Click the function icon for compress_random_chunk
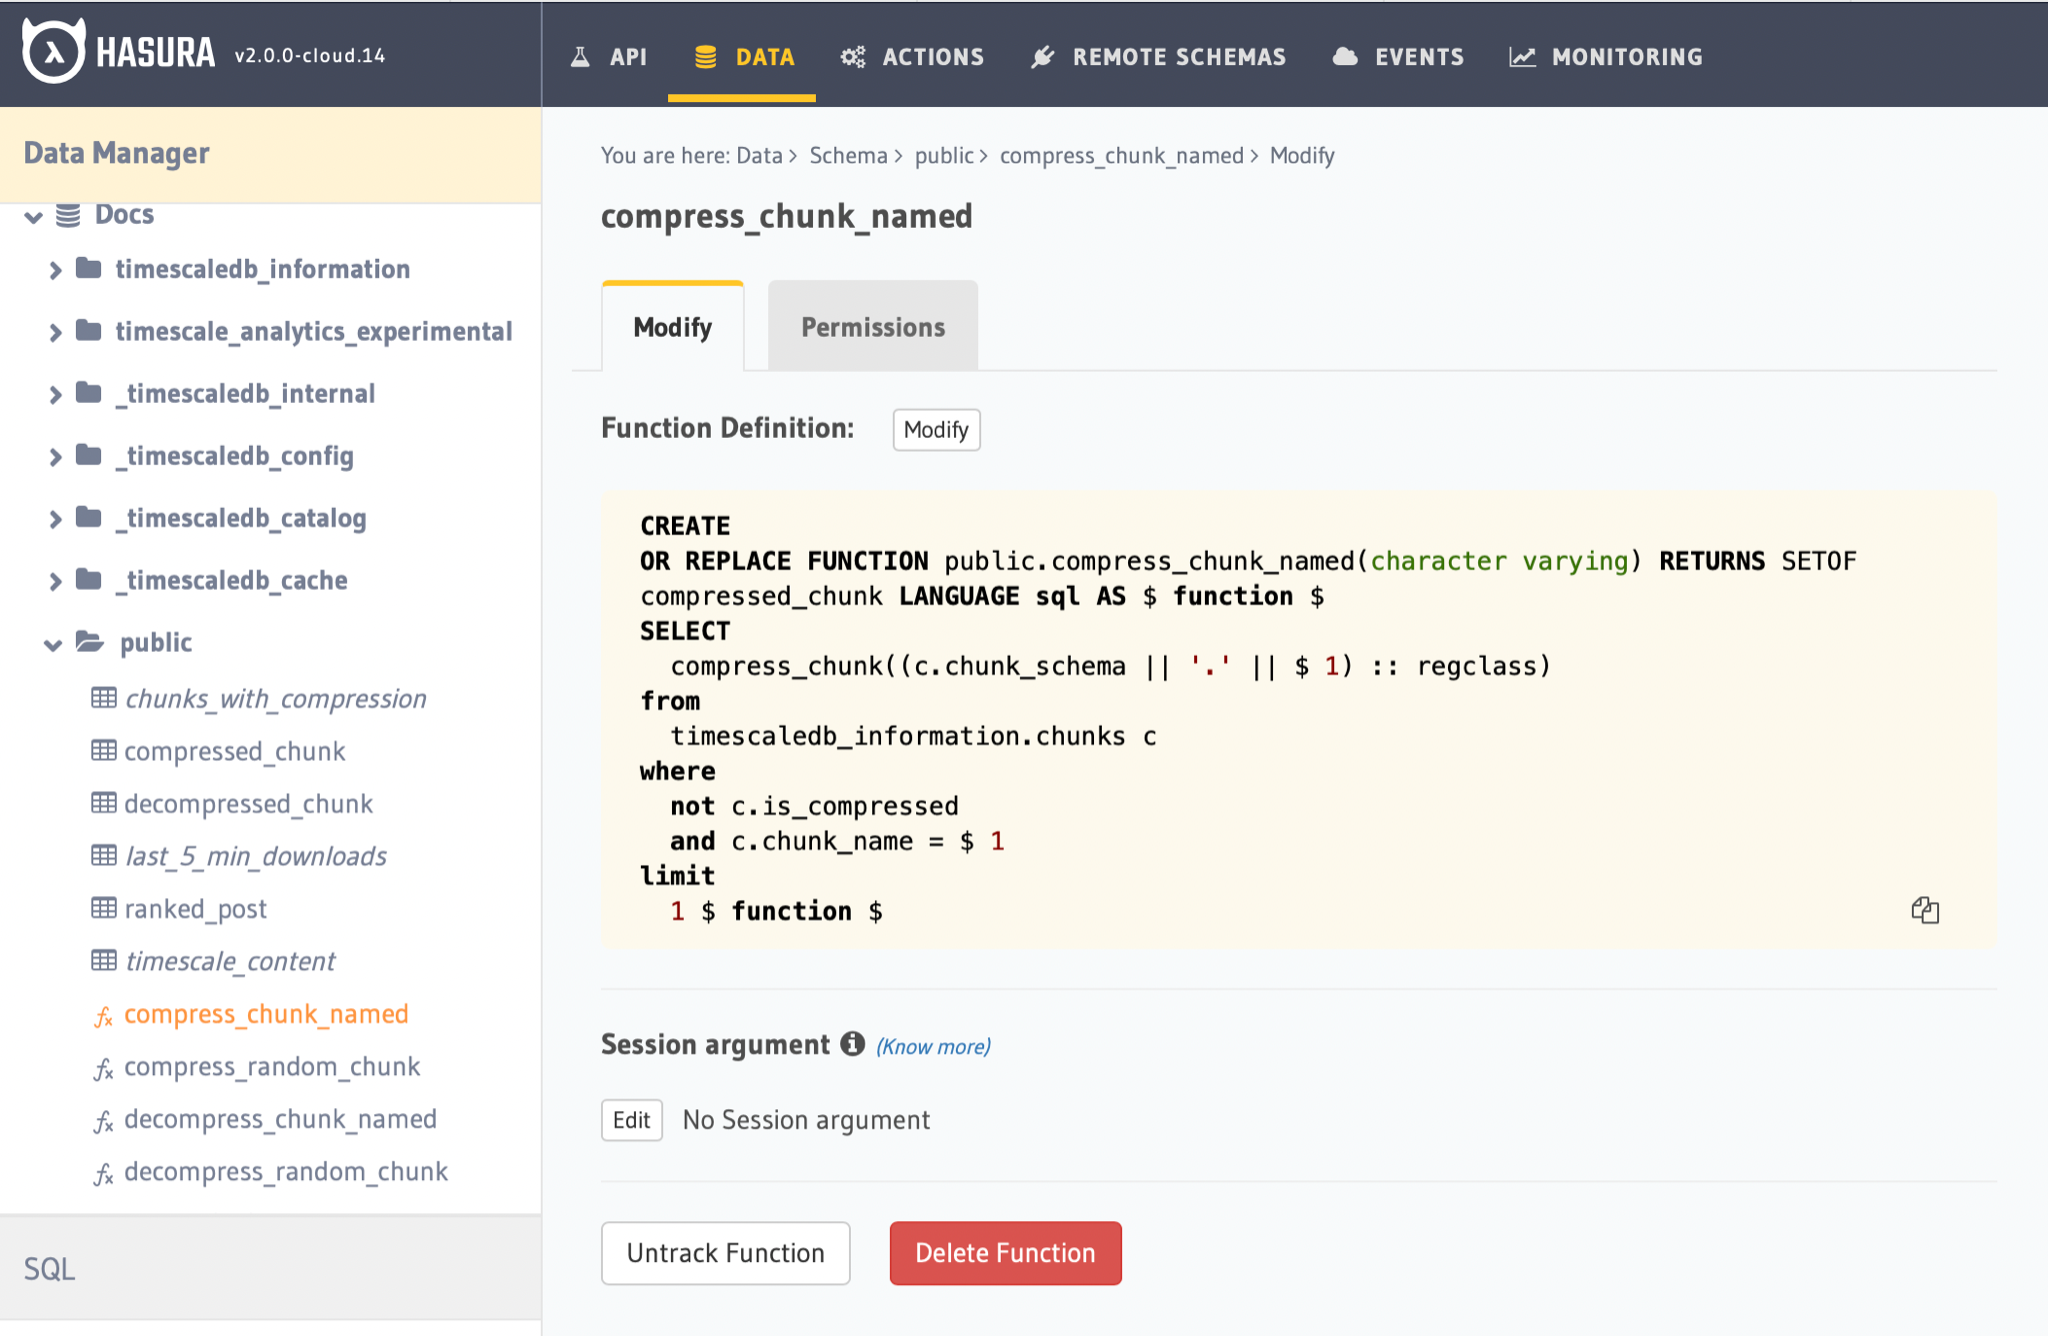 click(104, 1069)
